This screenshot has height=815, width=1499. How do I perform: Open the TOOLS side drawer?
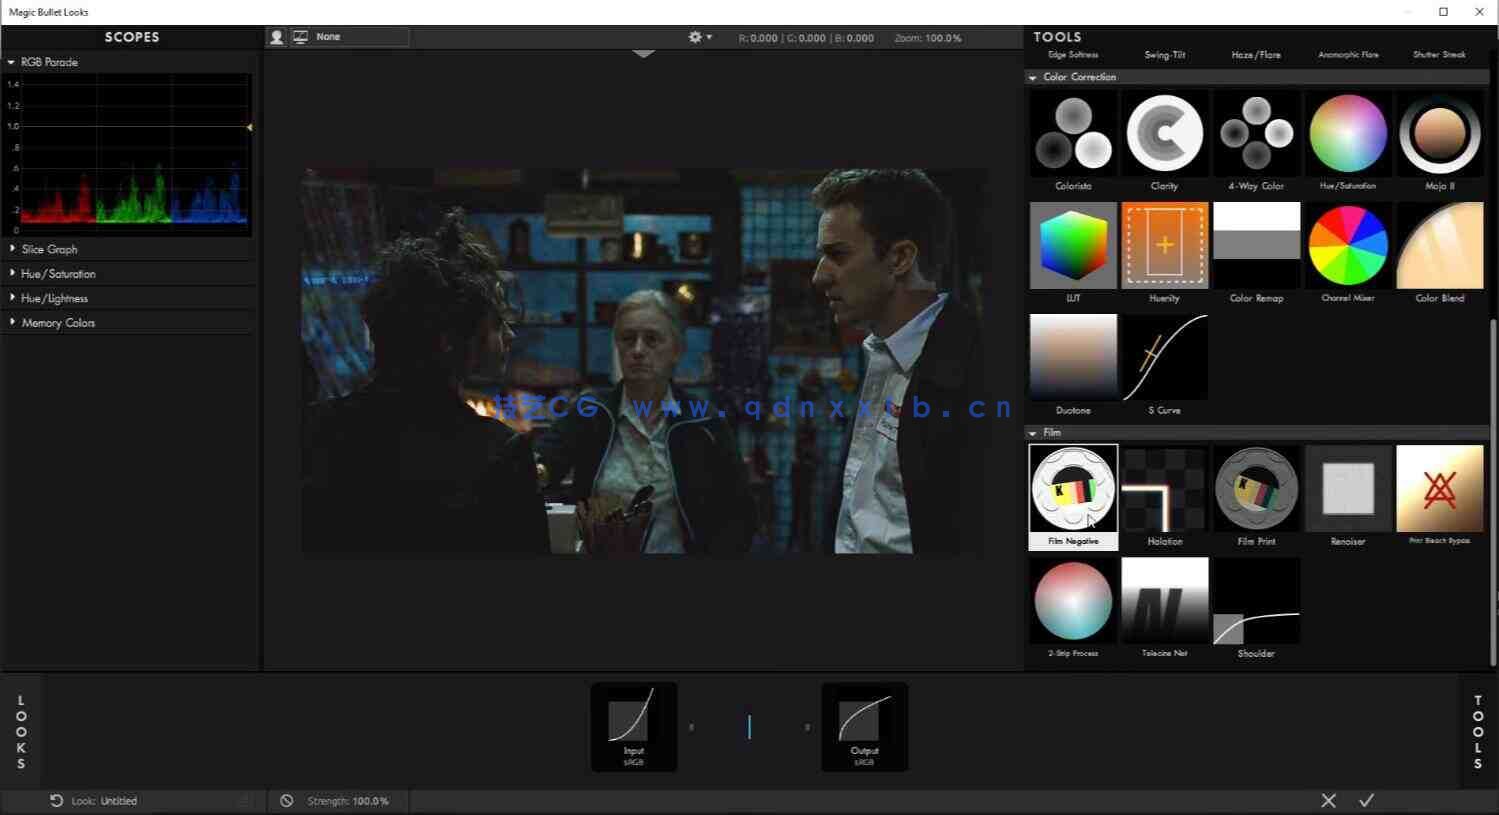tap(1478, 732)
